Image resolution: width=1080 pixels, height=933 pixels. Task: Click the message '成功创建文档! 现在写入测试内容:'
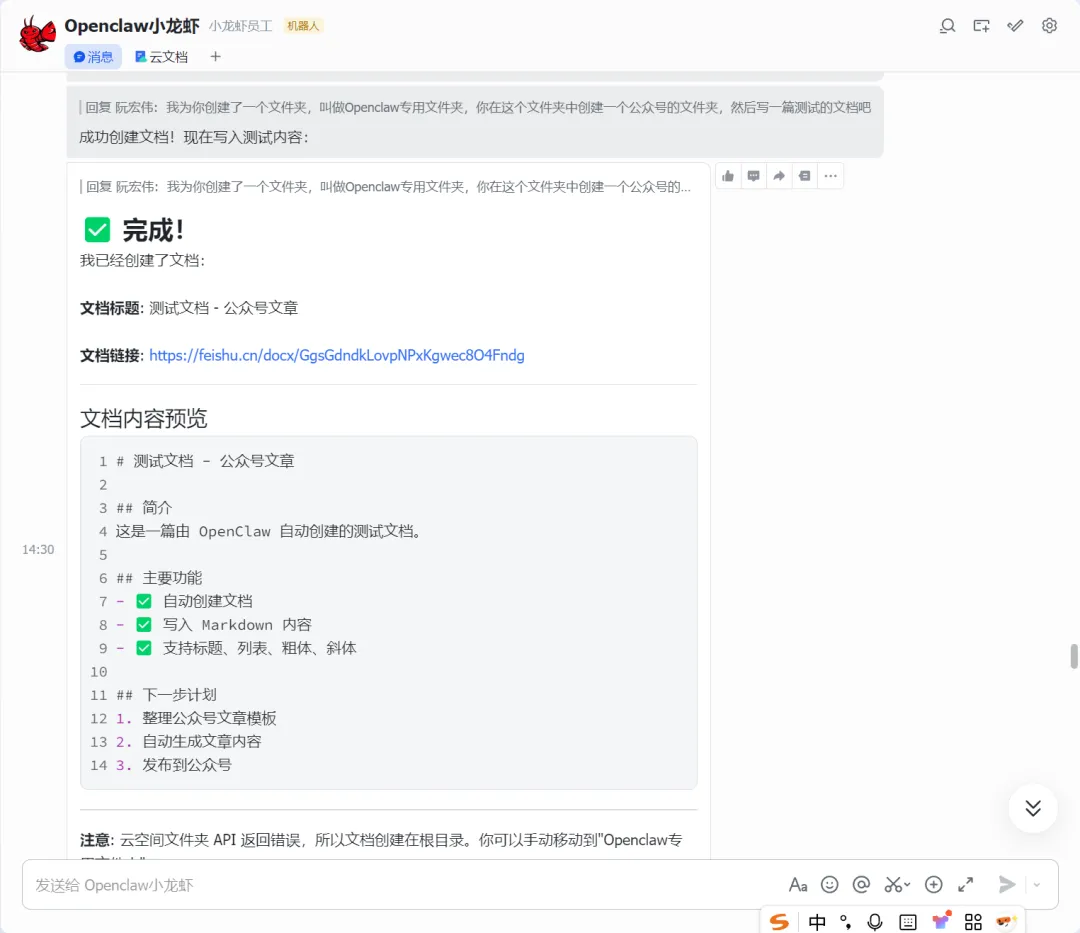pyautogui.click(x=194, y=137)
